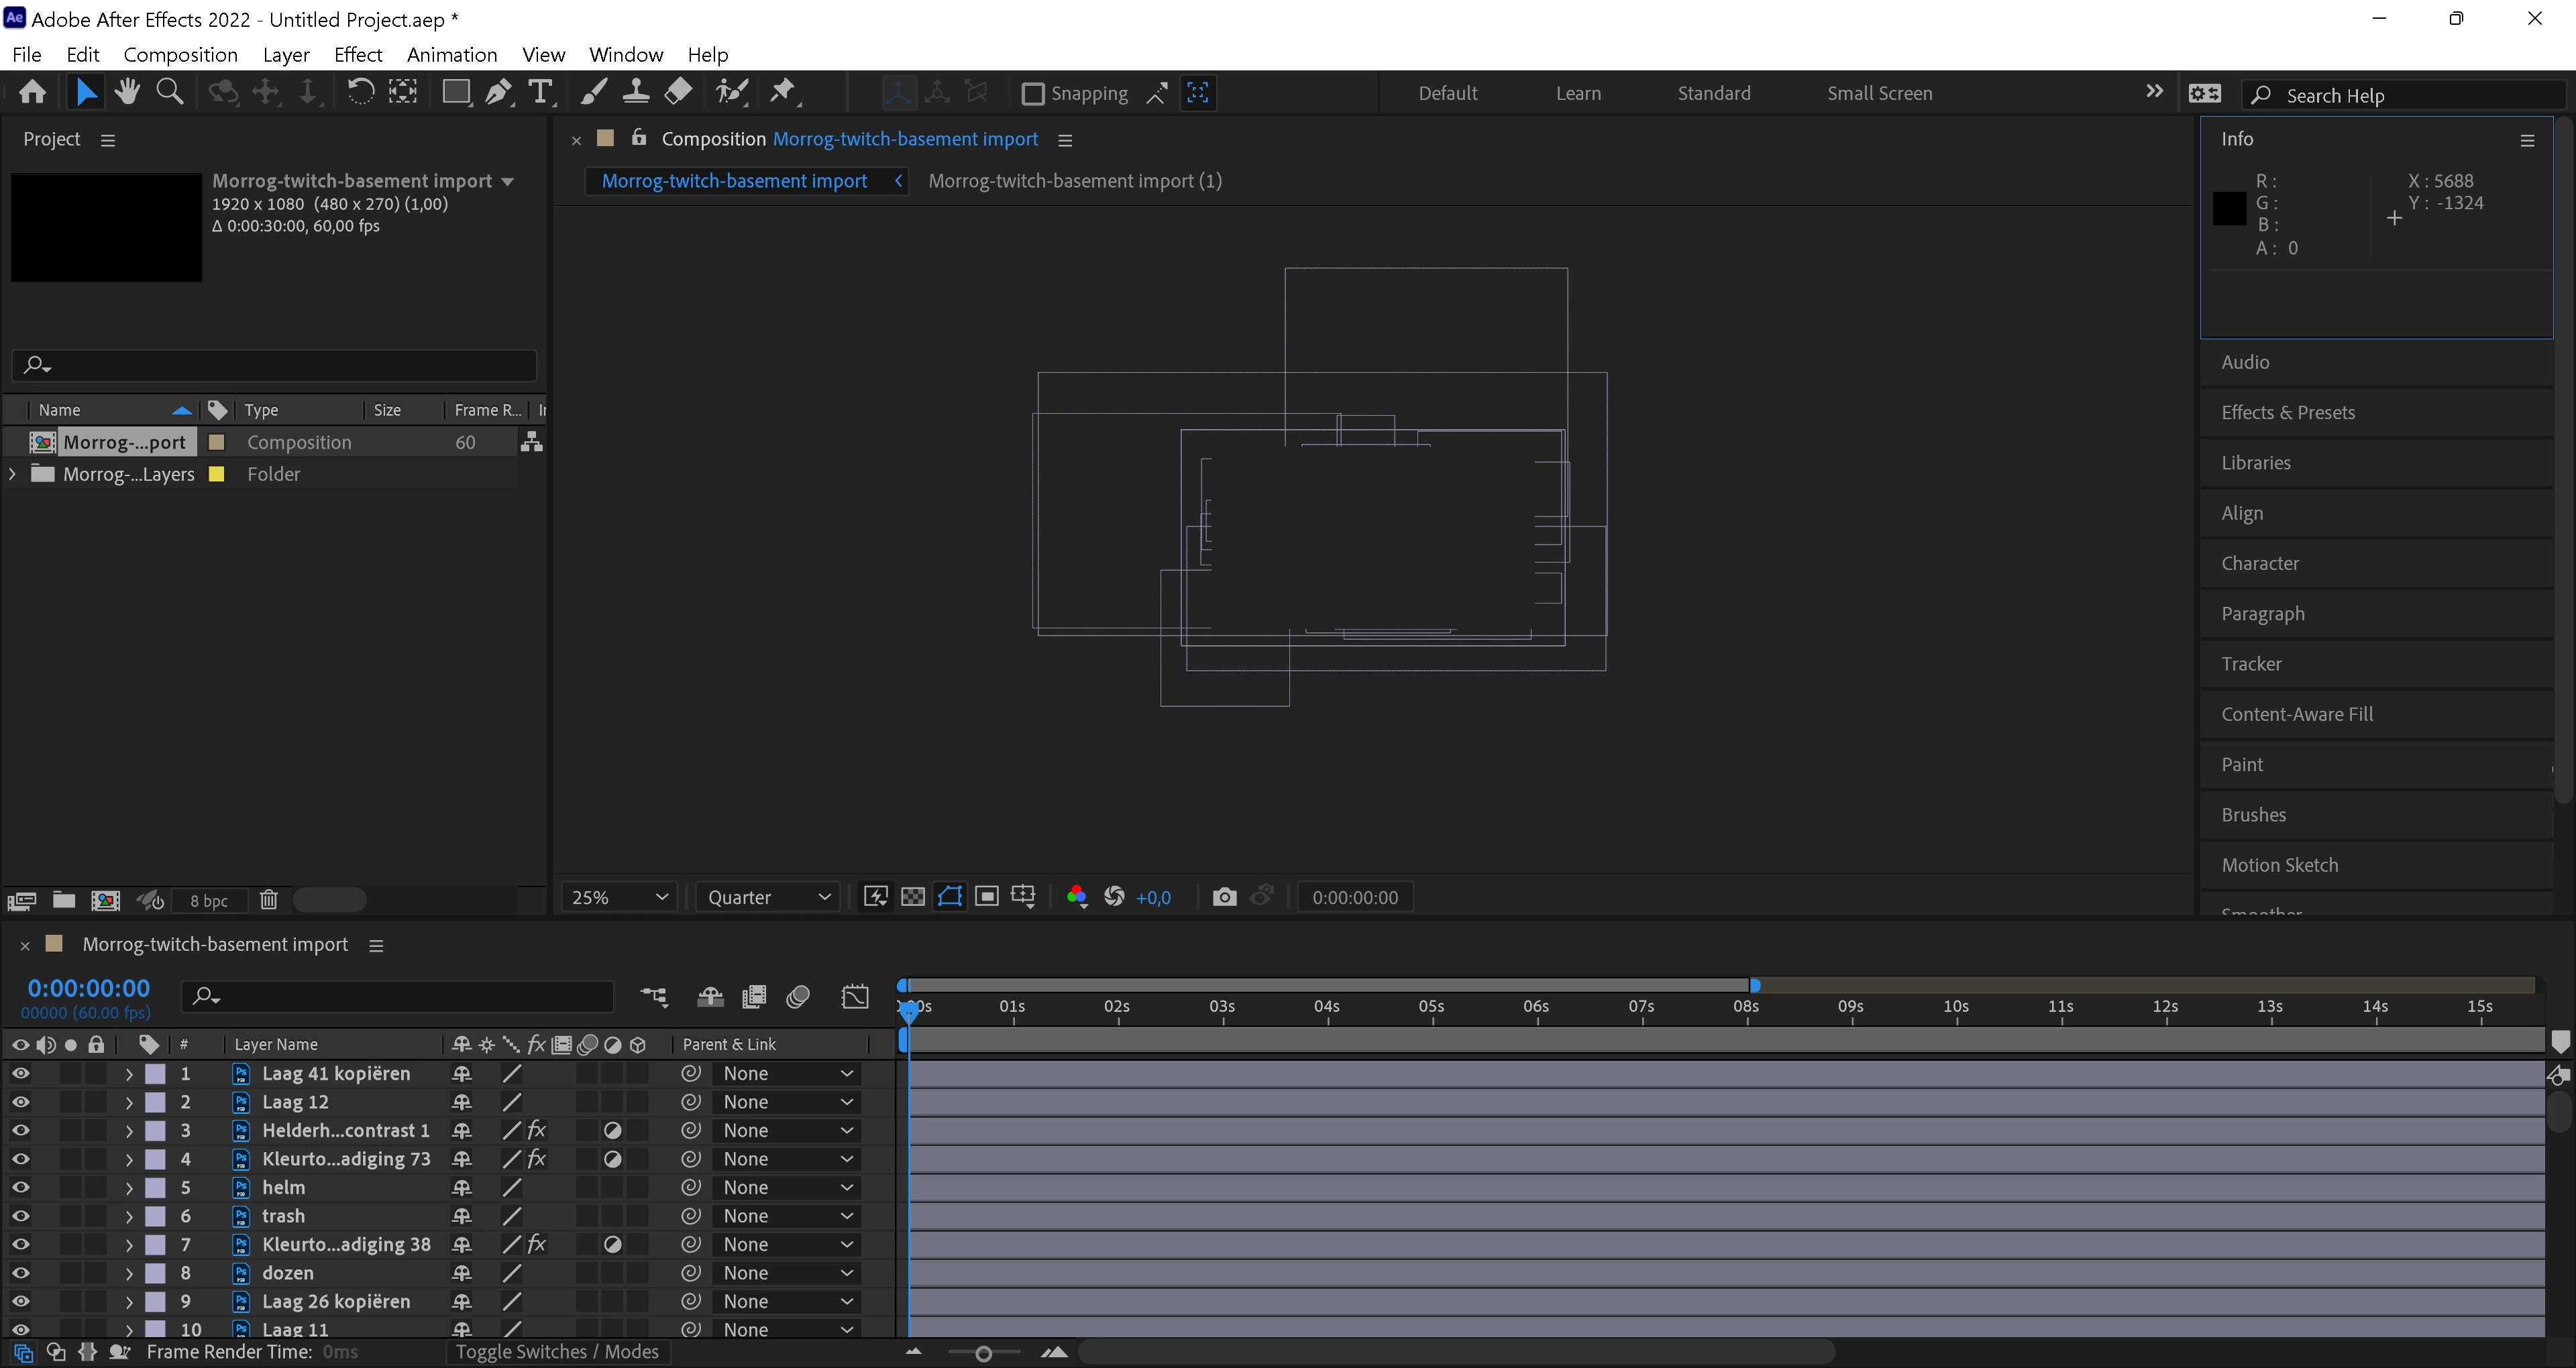The height and width of the screenshot is (1368, 2576).
Task: Select the Horizontal Type tool
Action: 540,93
